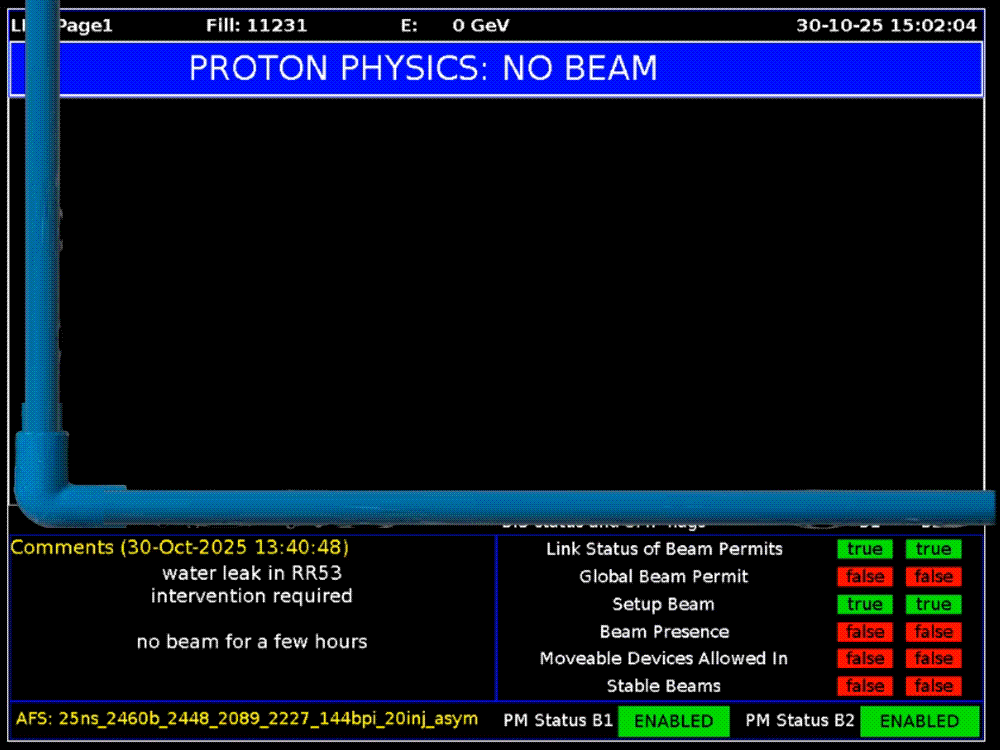This screenshot has height=750, width=1000.
Task: Click the B1 Link Status true flag
Action: coord(864,549)
